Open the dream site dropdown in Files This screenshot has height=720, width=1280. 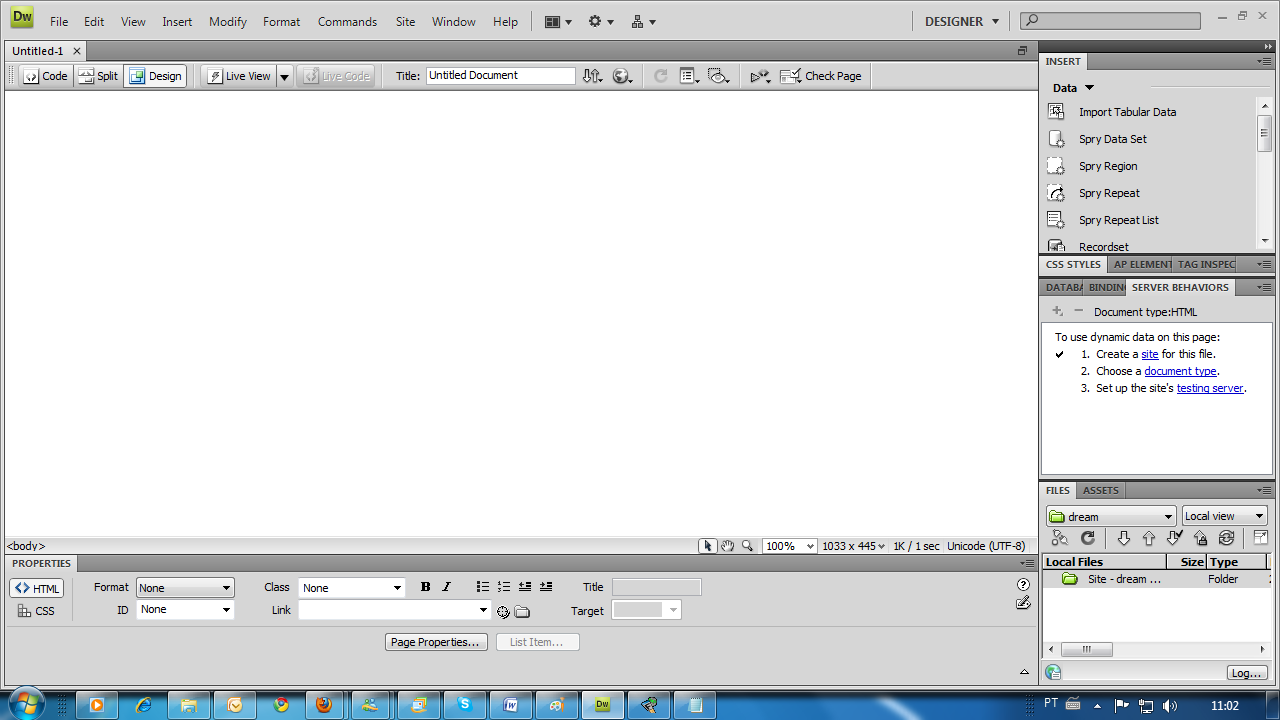click(1111, 516)
